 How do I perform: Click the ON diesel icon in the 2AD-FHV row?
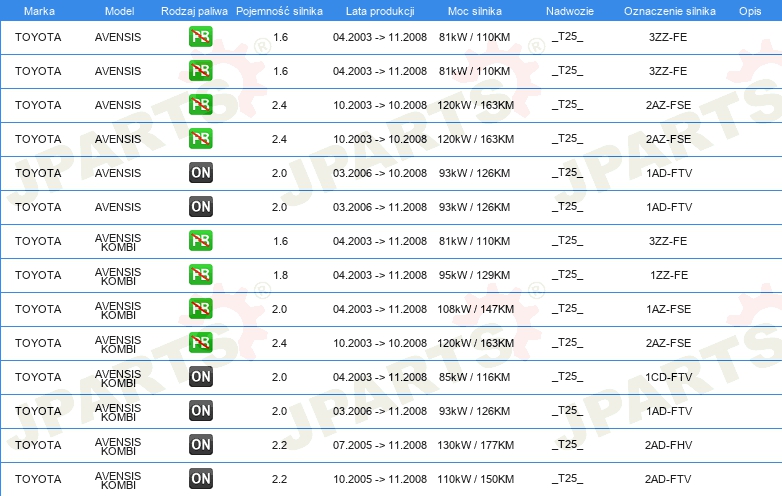tap(200, 445)
